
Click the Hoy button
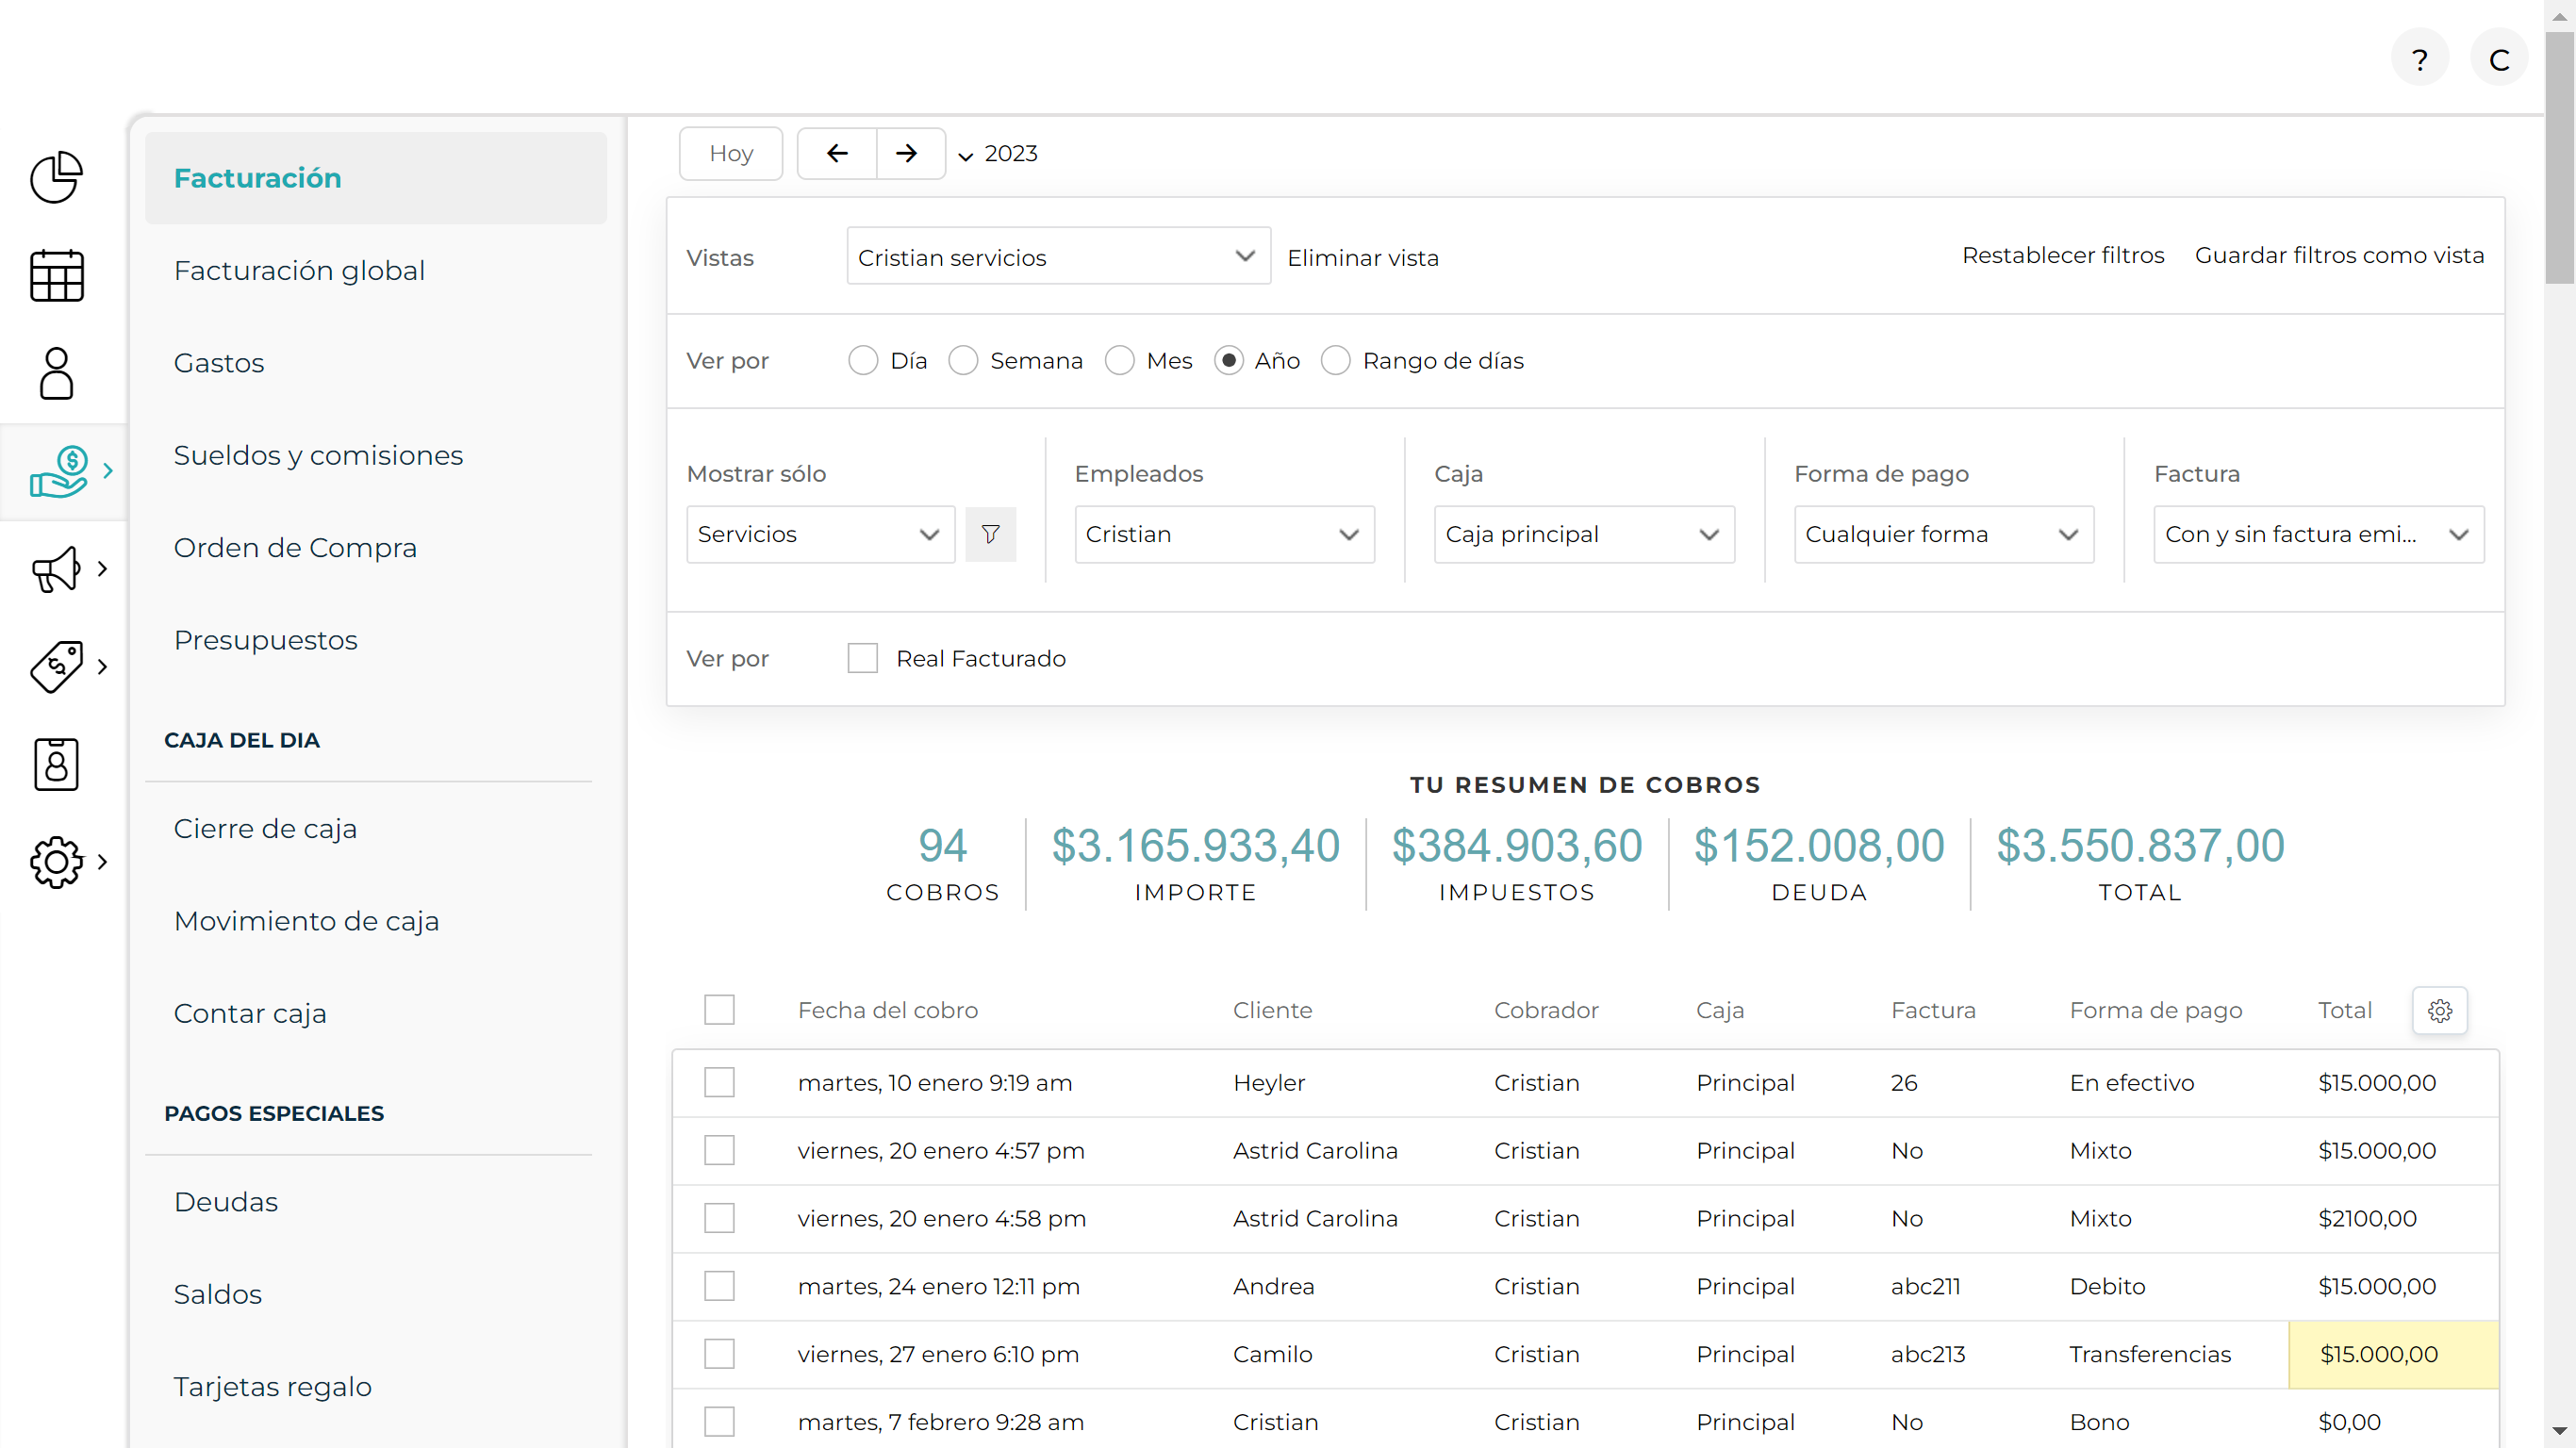pyautogui.click(x=730, y=153)
